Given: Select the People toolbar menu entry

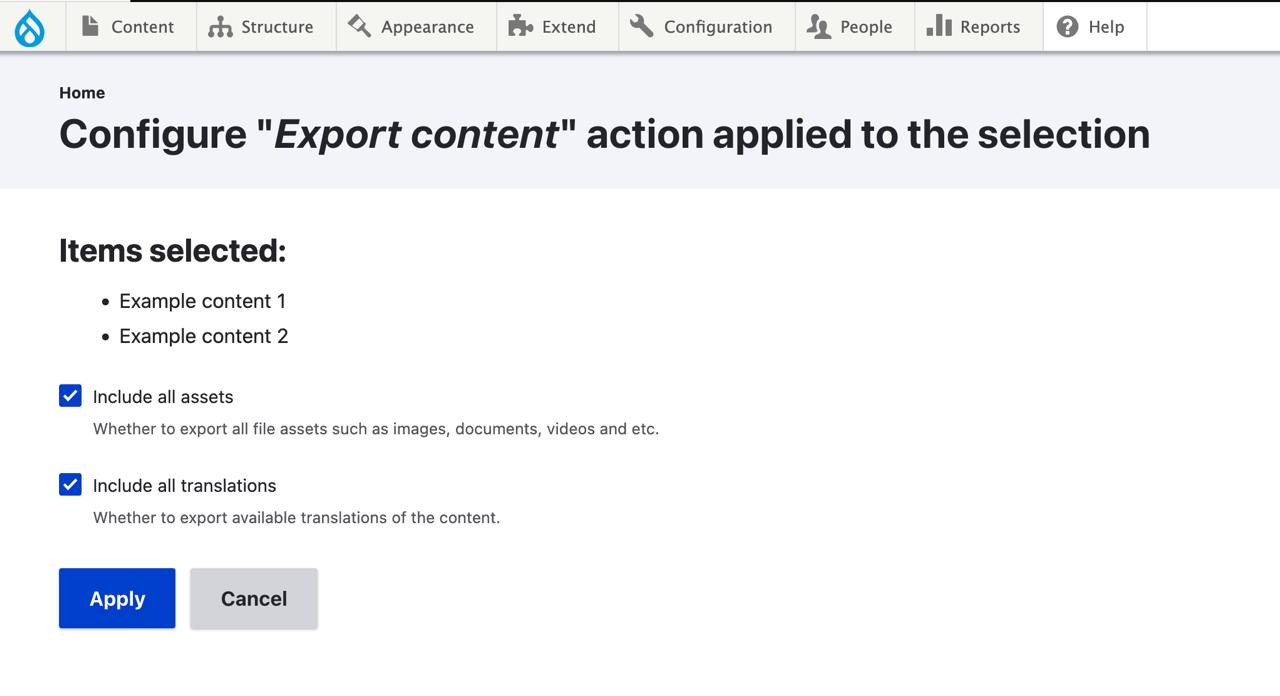Looking at the screenshot, I should 853,27.
